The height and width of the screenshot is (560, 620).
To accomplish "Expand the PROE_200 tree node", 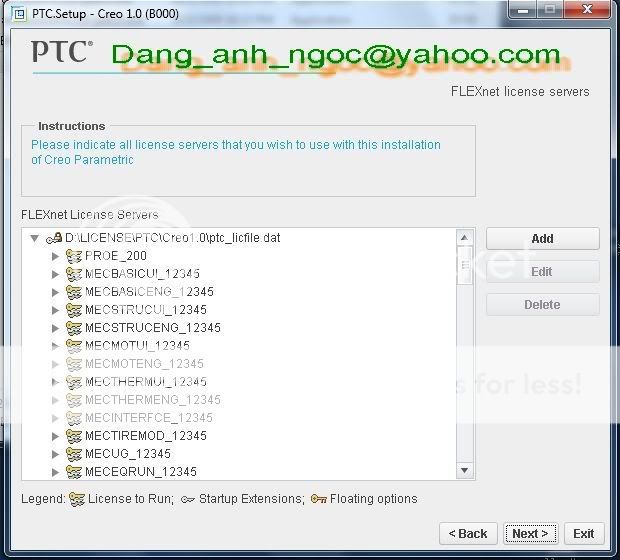I will pos(56,256).
